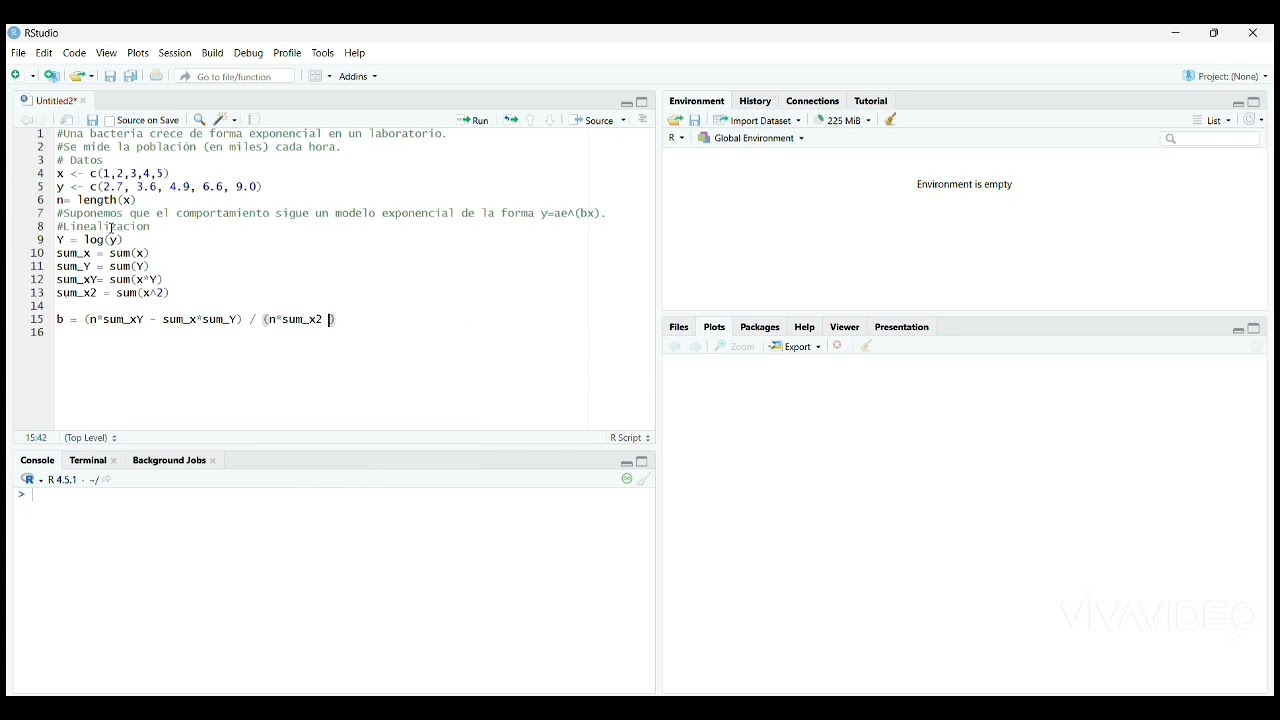Screen dimensions: 1280x720
Task: Open the Tutorial tab
Action: [x=871, y=101]
